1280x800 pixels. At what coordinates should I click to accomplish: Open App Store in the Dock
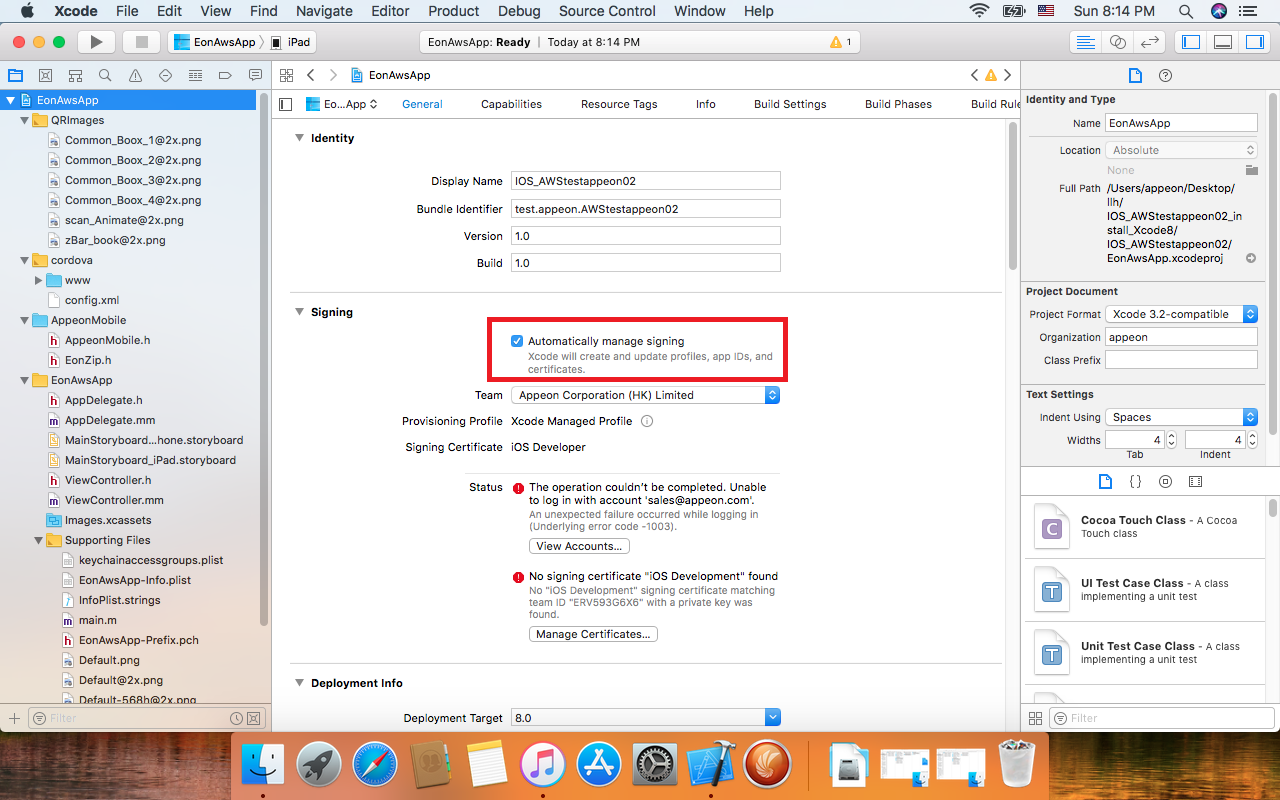click(600, 766)
